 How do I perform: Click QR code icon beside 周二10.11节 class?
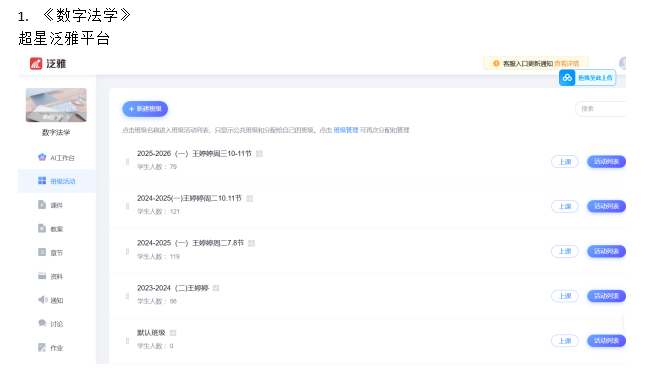point(250,199)
